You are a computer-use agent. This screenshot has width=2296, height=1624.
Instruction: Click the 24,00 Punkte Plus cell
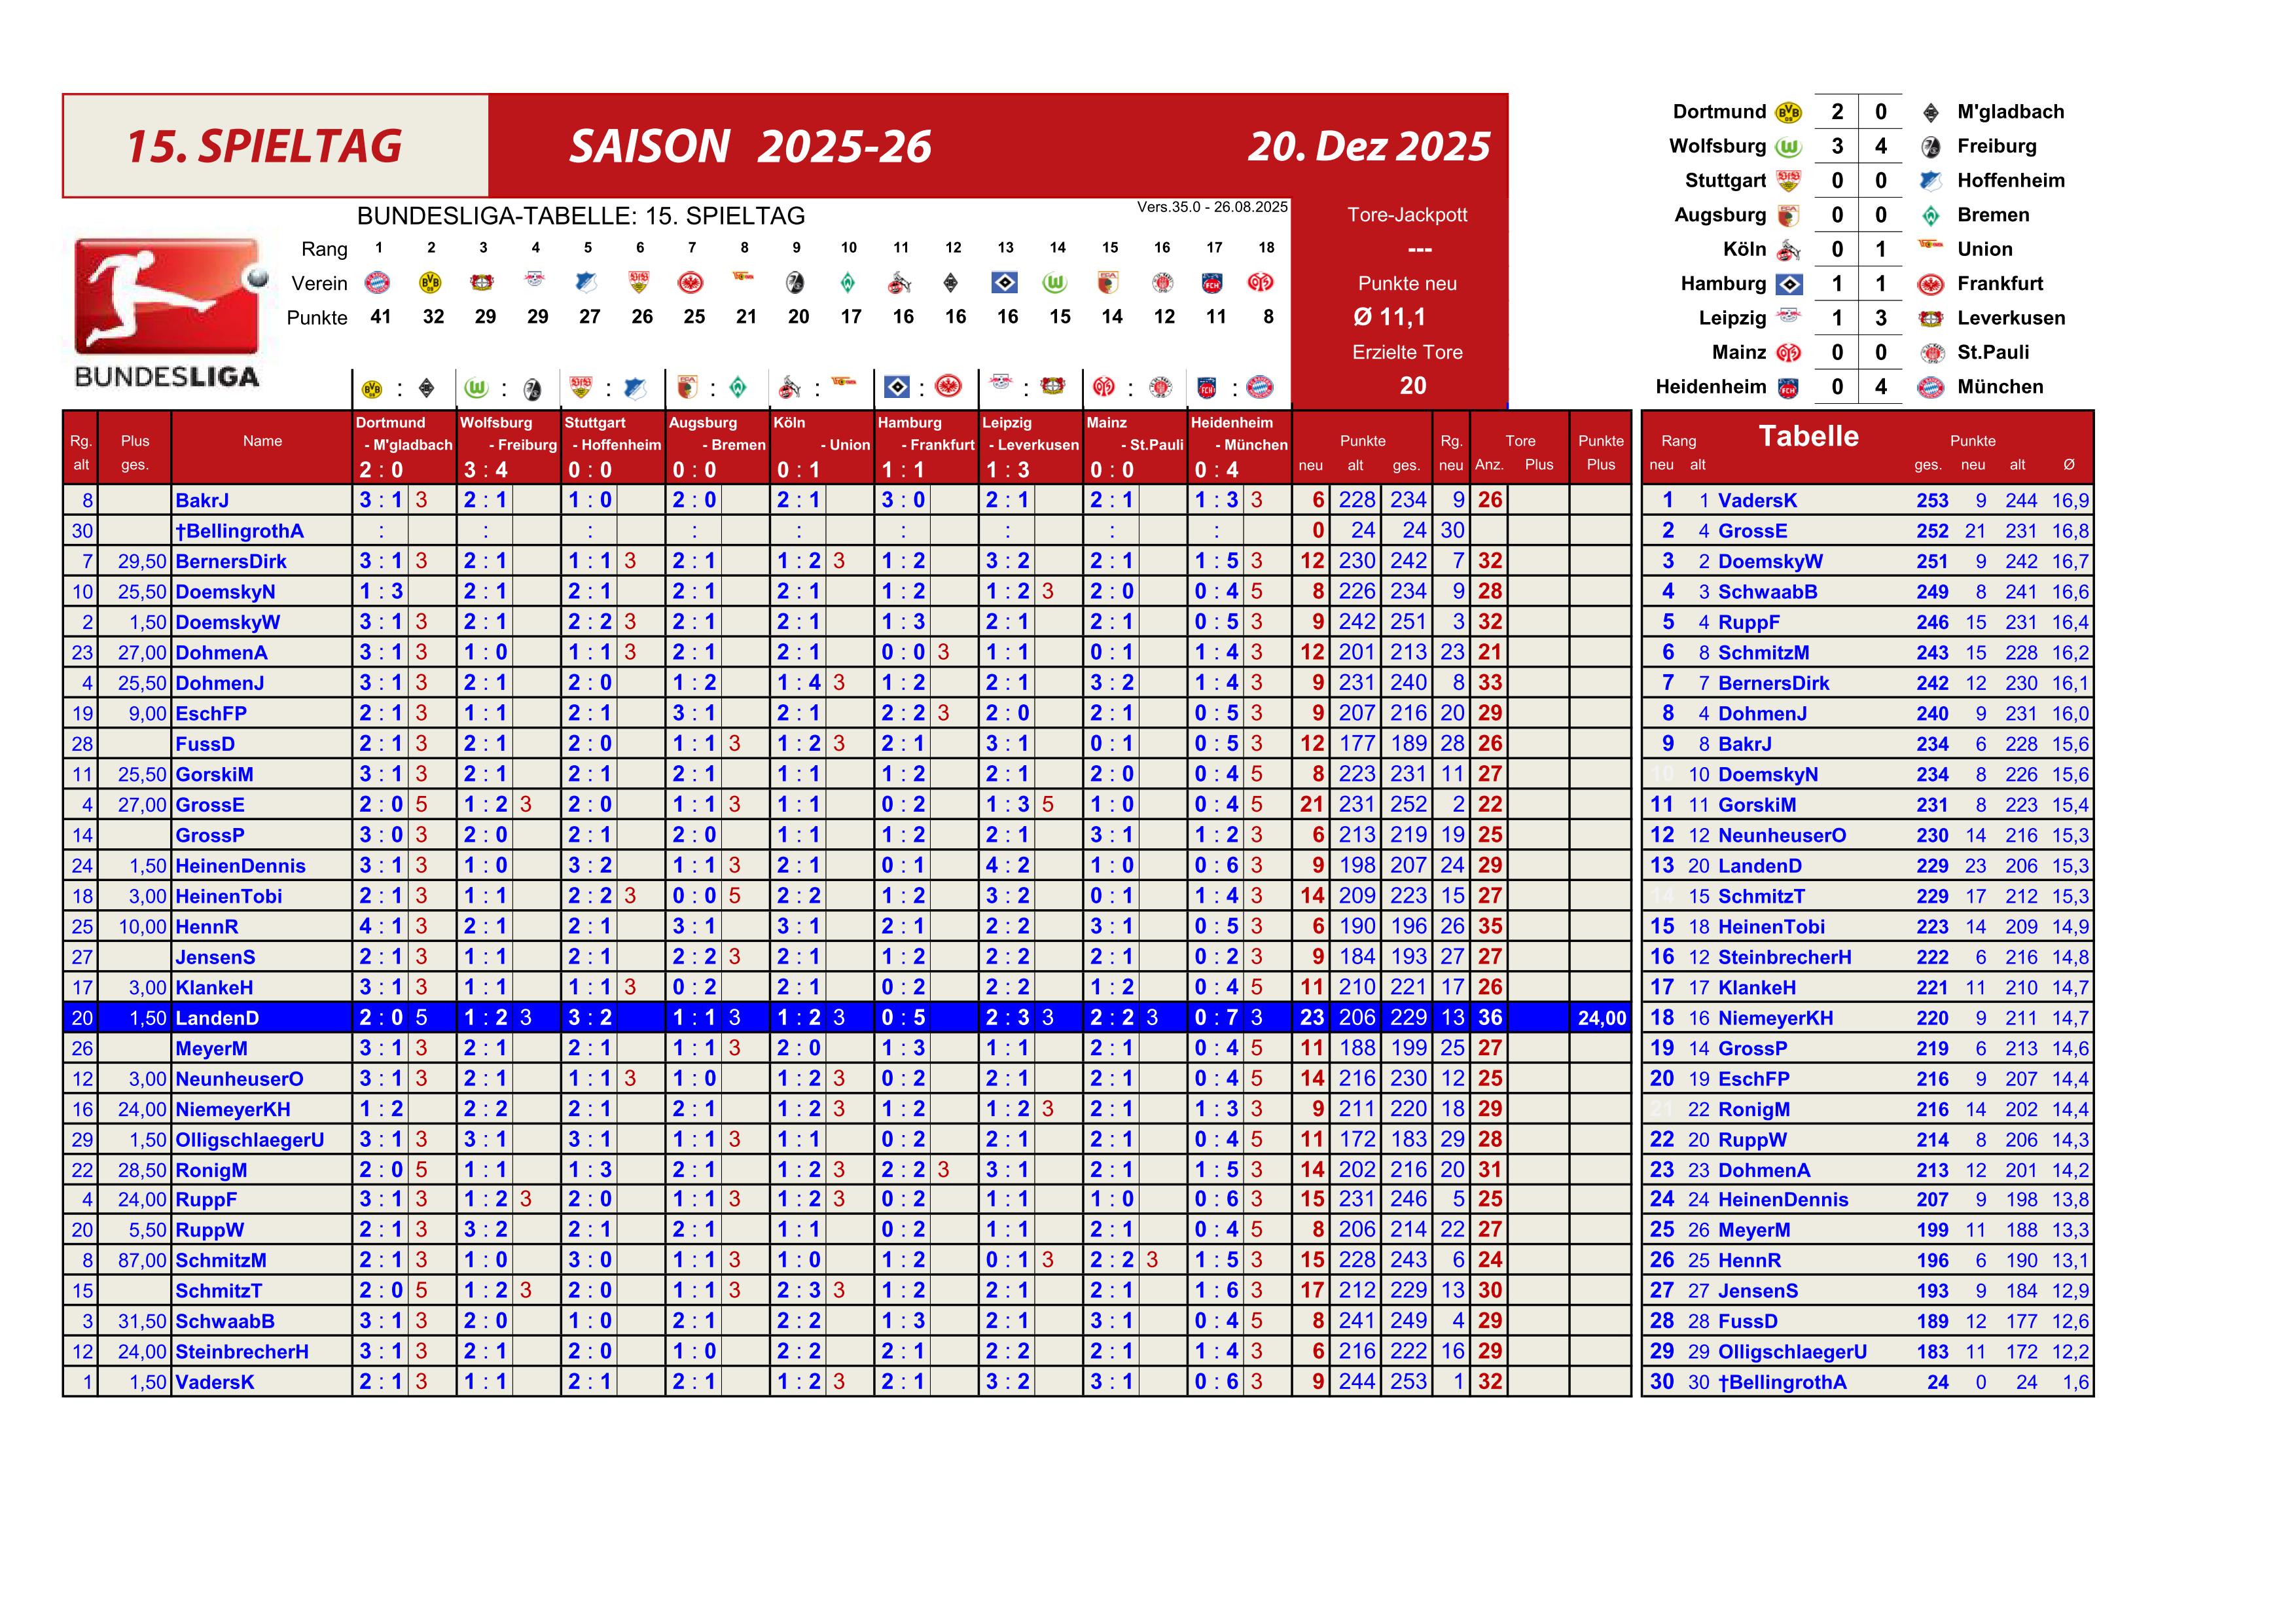[1601, 1018]
